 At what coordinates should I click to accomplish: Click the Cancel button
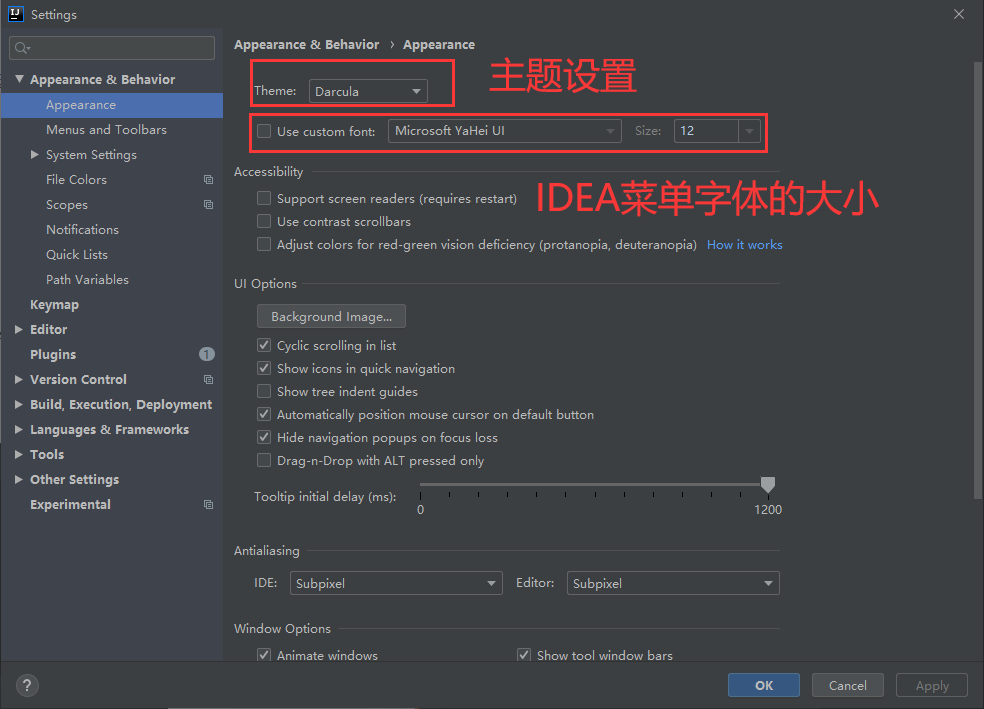pyautogui.click(x=848, y=685)
